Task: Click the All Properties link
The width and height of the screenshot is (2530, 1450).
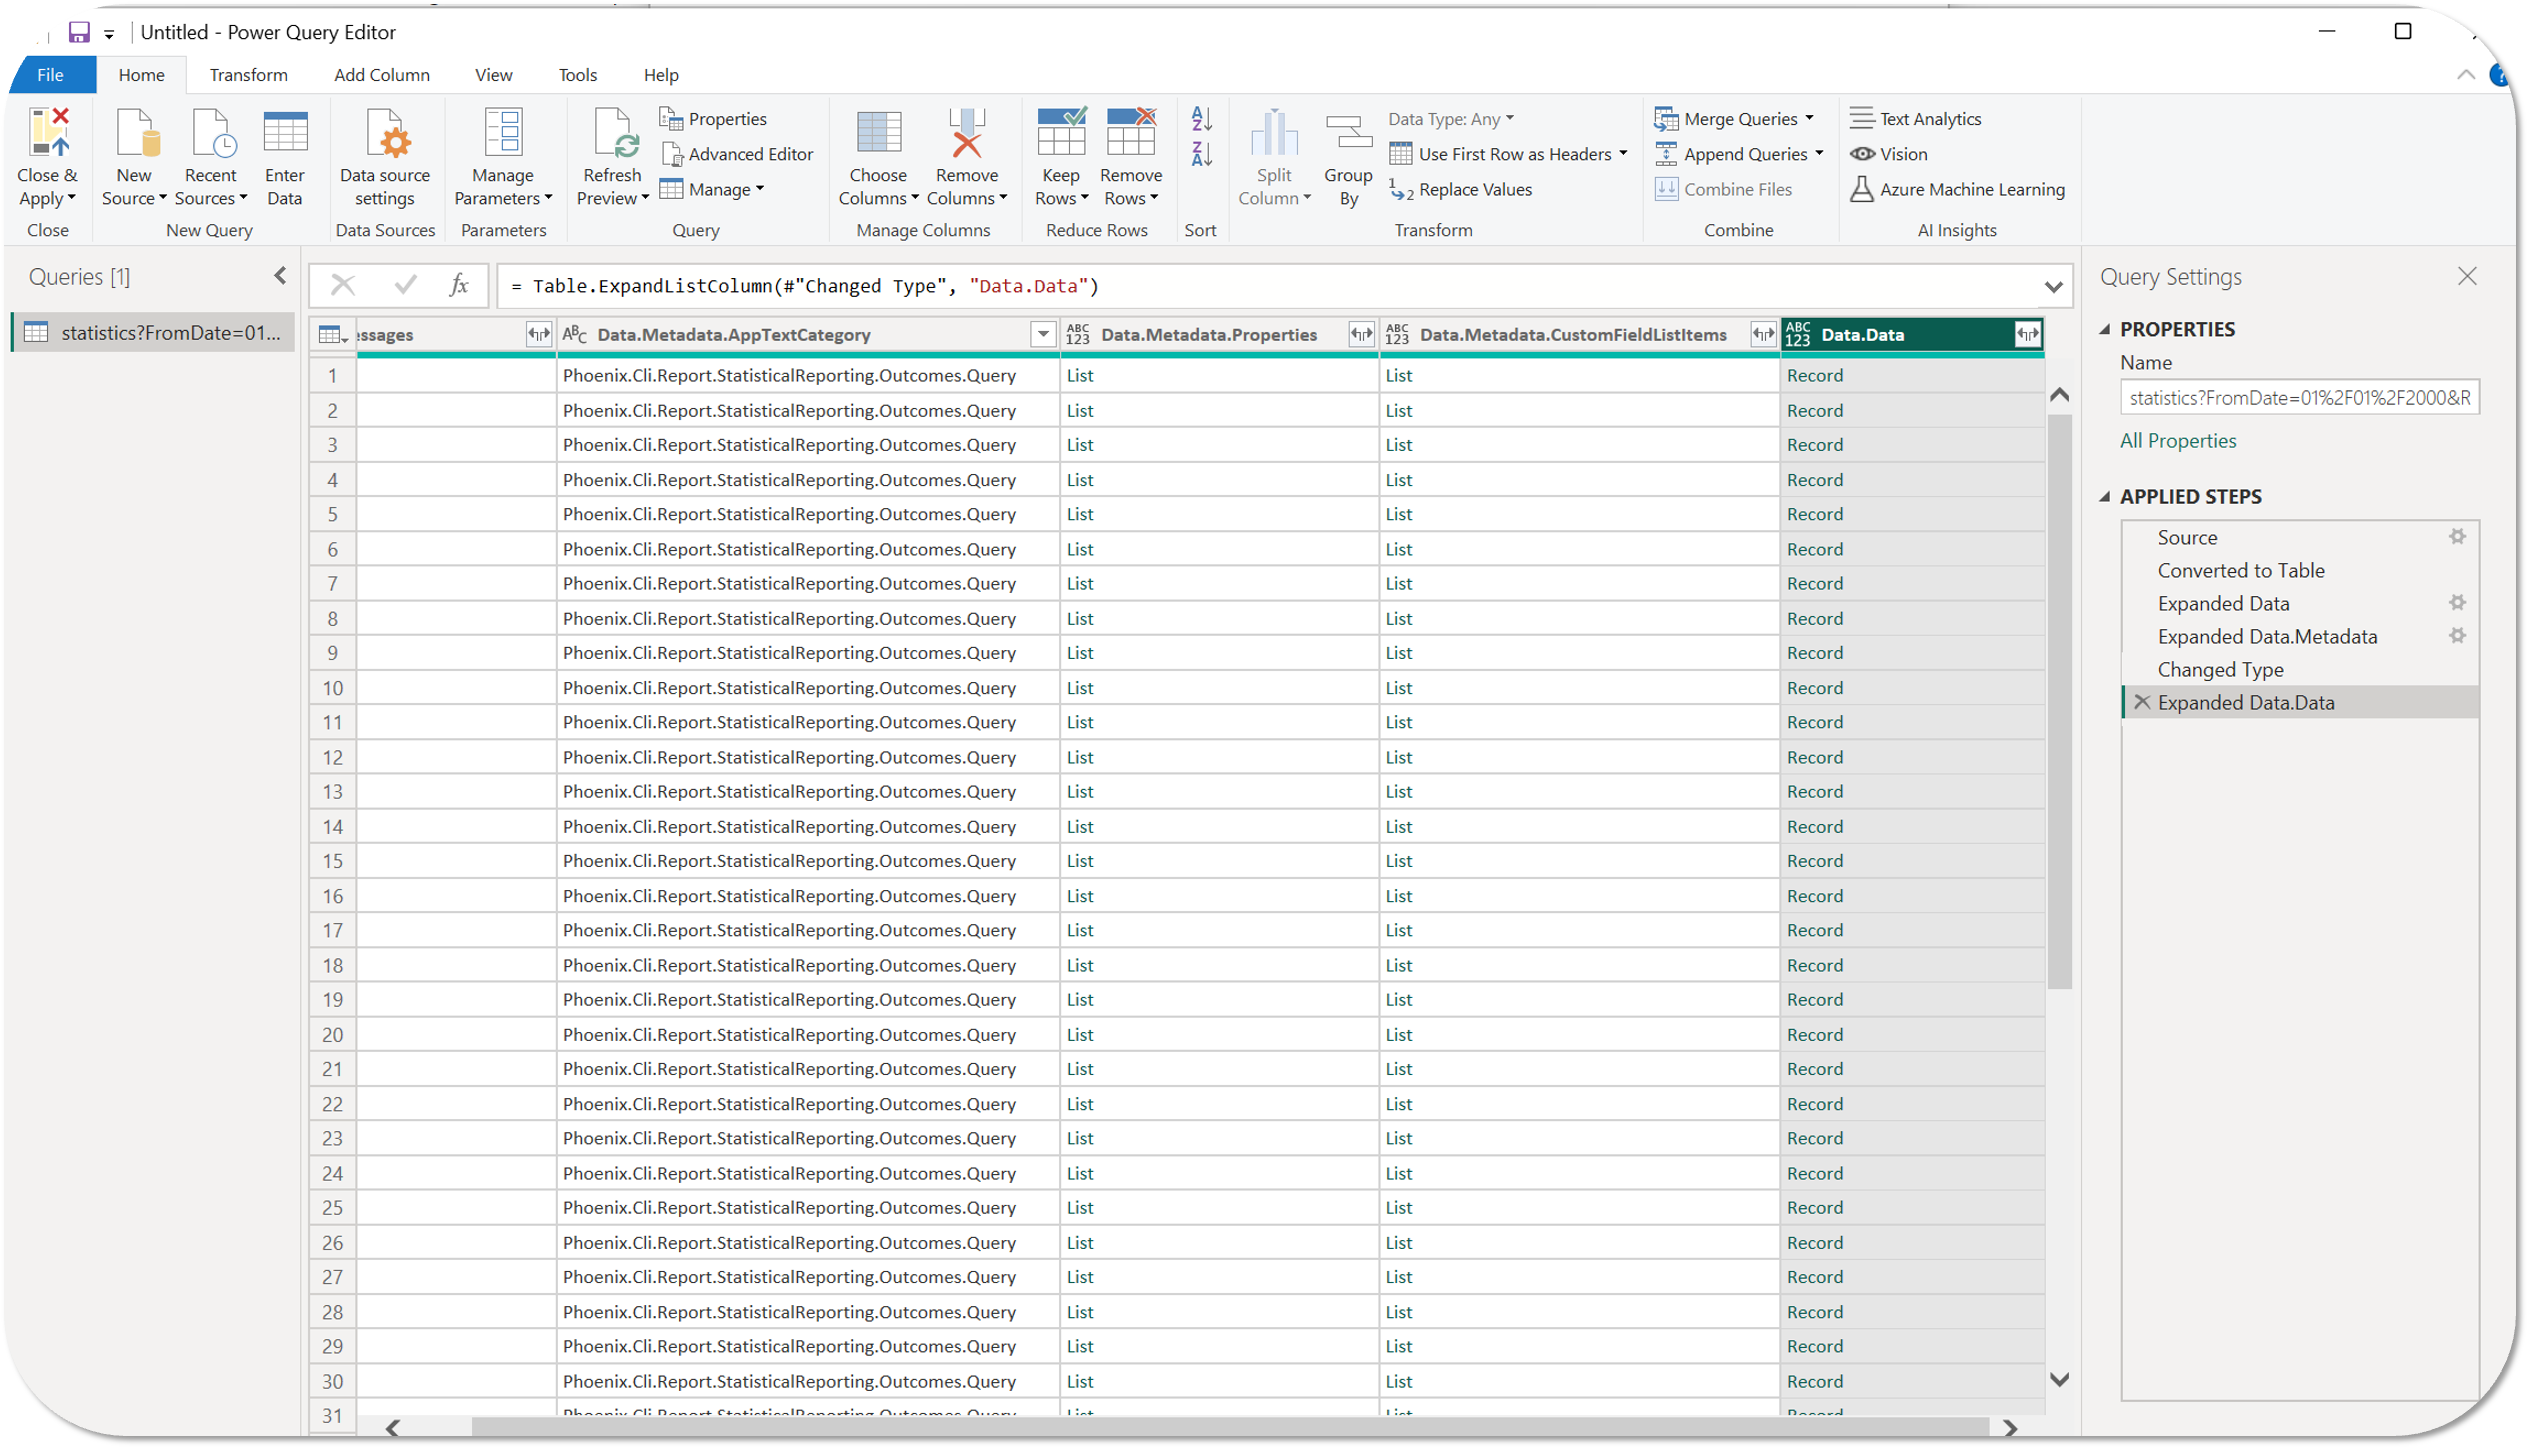Action: pyautogui.click(x=2177, y=441)
